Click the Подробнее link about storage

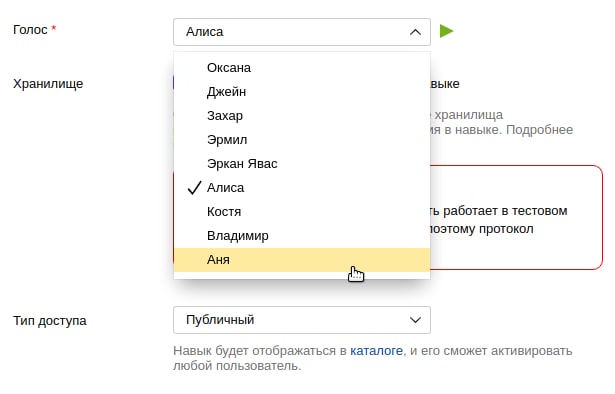539,130
